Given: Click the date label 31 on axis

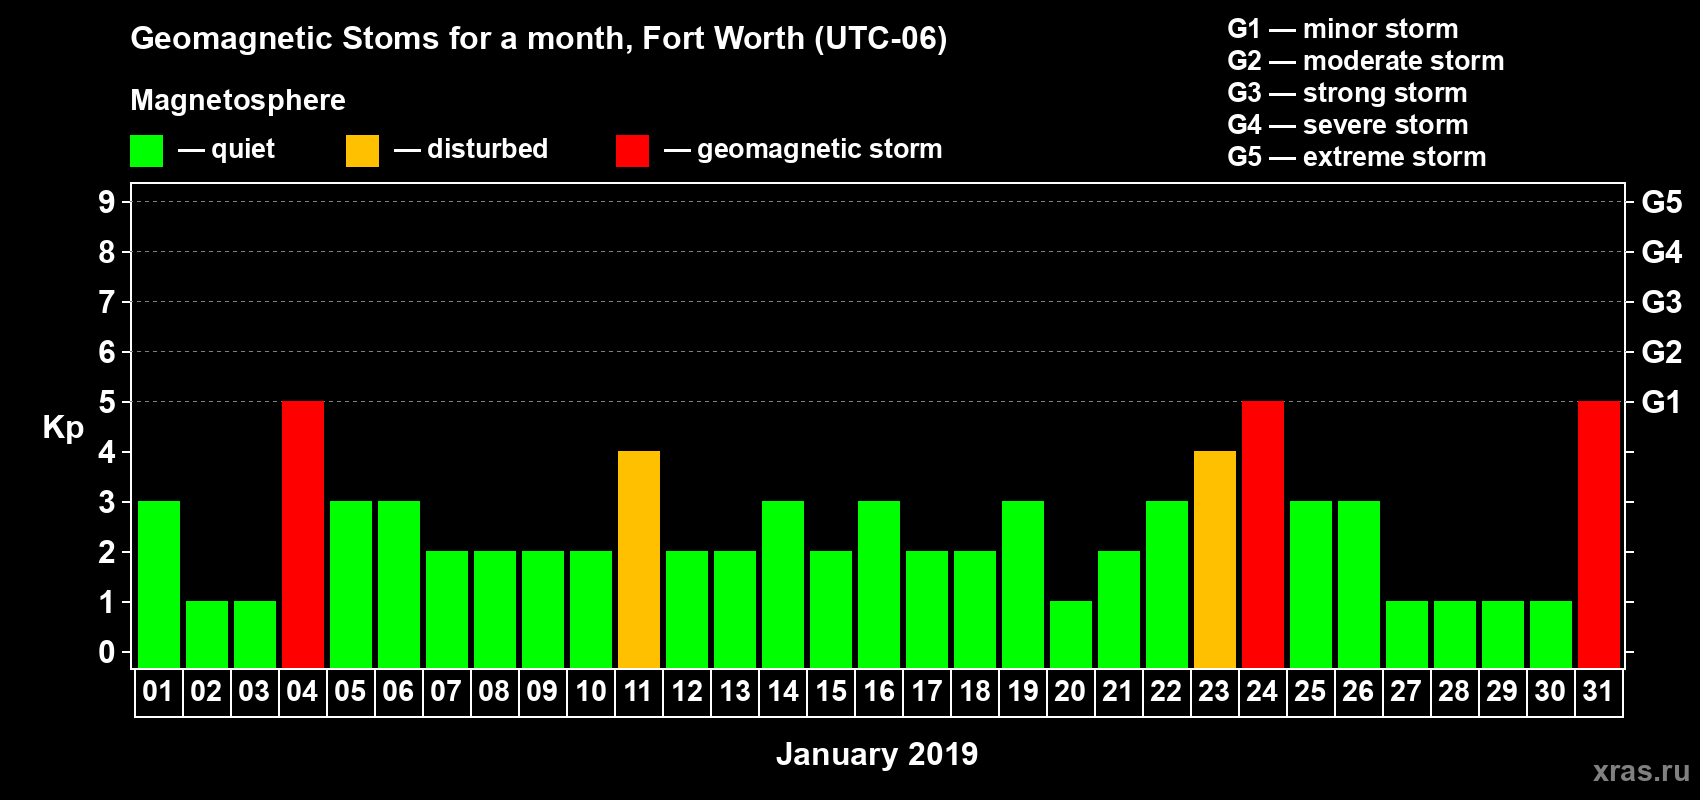Looking at the screenshot, I should 1598,691.
